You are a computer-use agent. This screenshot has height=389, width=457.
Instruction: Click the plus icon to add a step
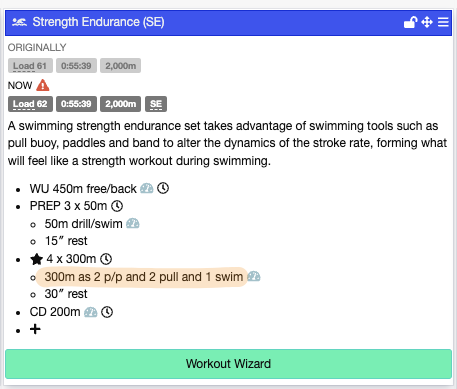pos(35,329)
